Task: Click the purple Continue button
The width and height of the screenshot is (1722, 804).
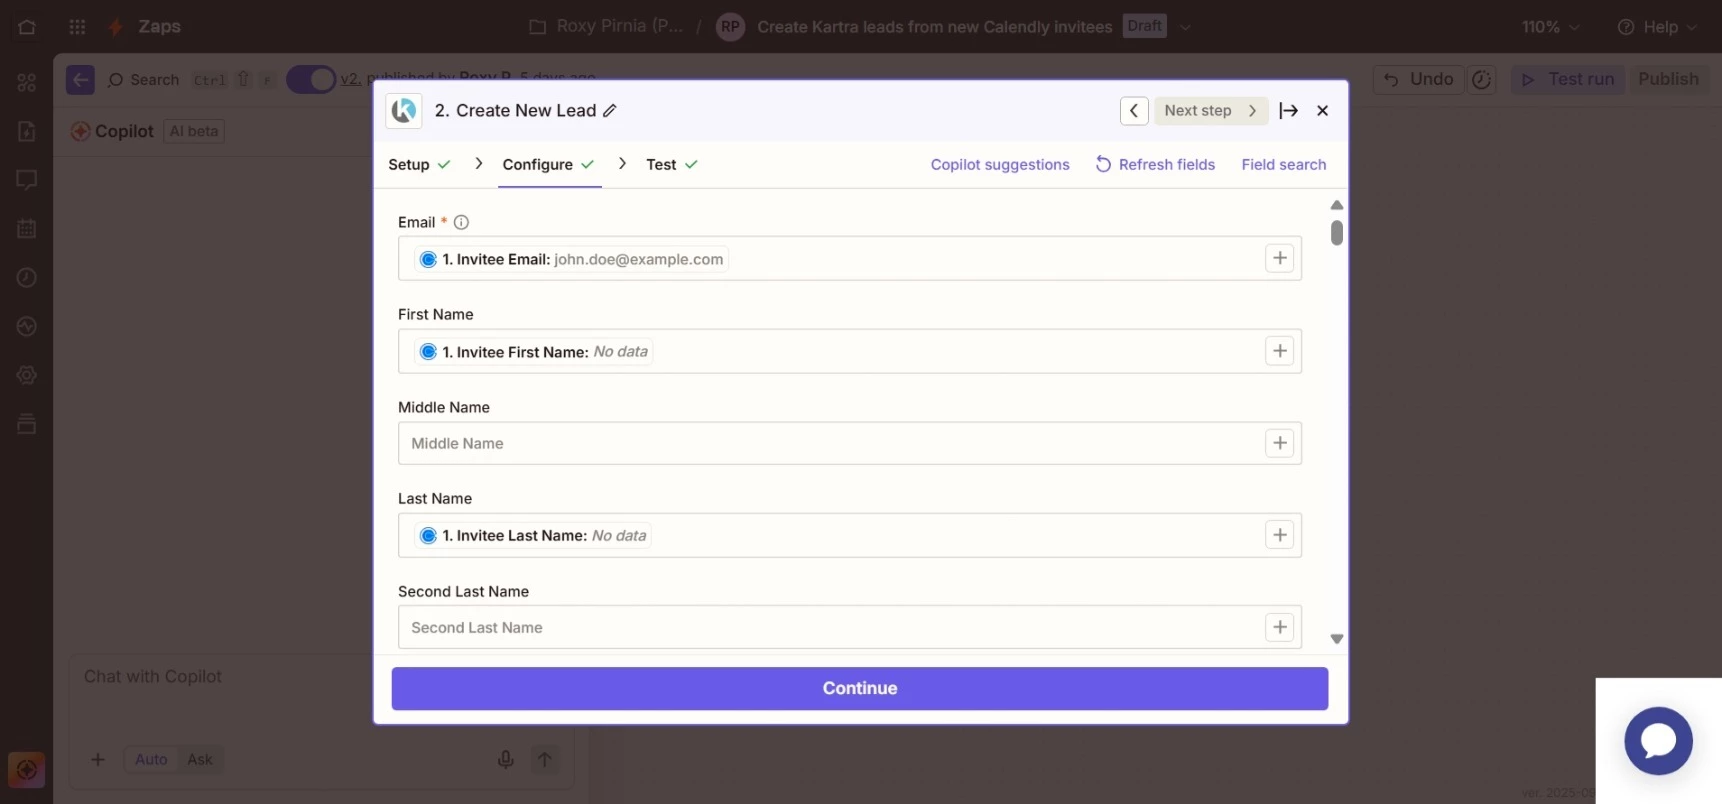Action: point(860,688)
